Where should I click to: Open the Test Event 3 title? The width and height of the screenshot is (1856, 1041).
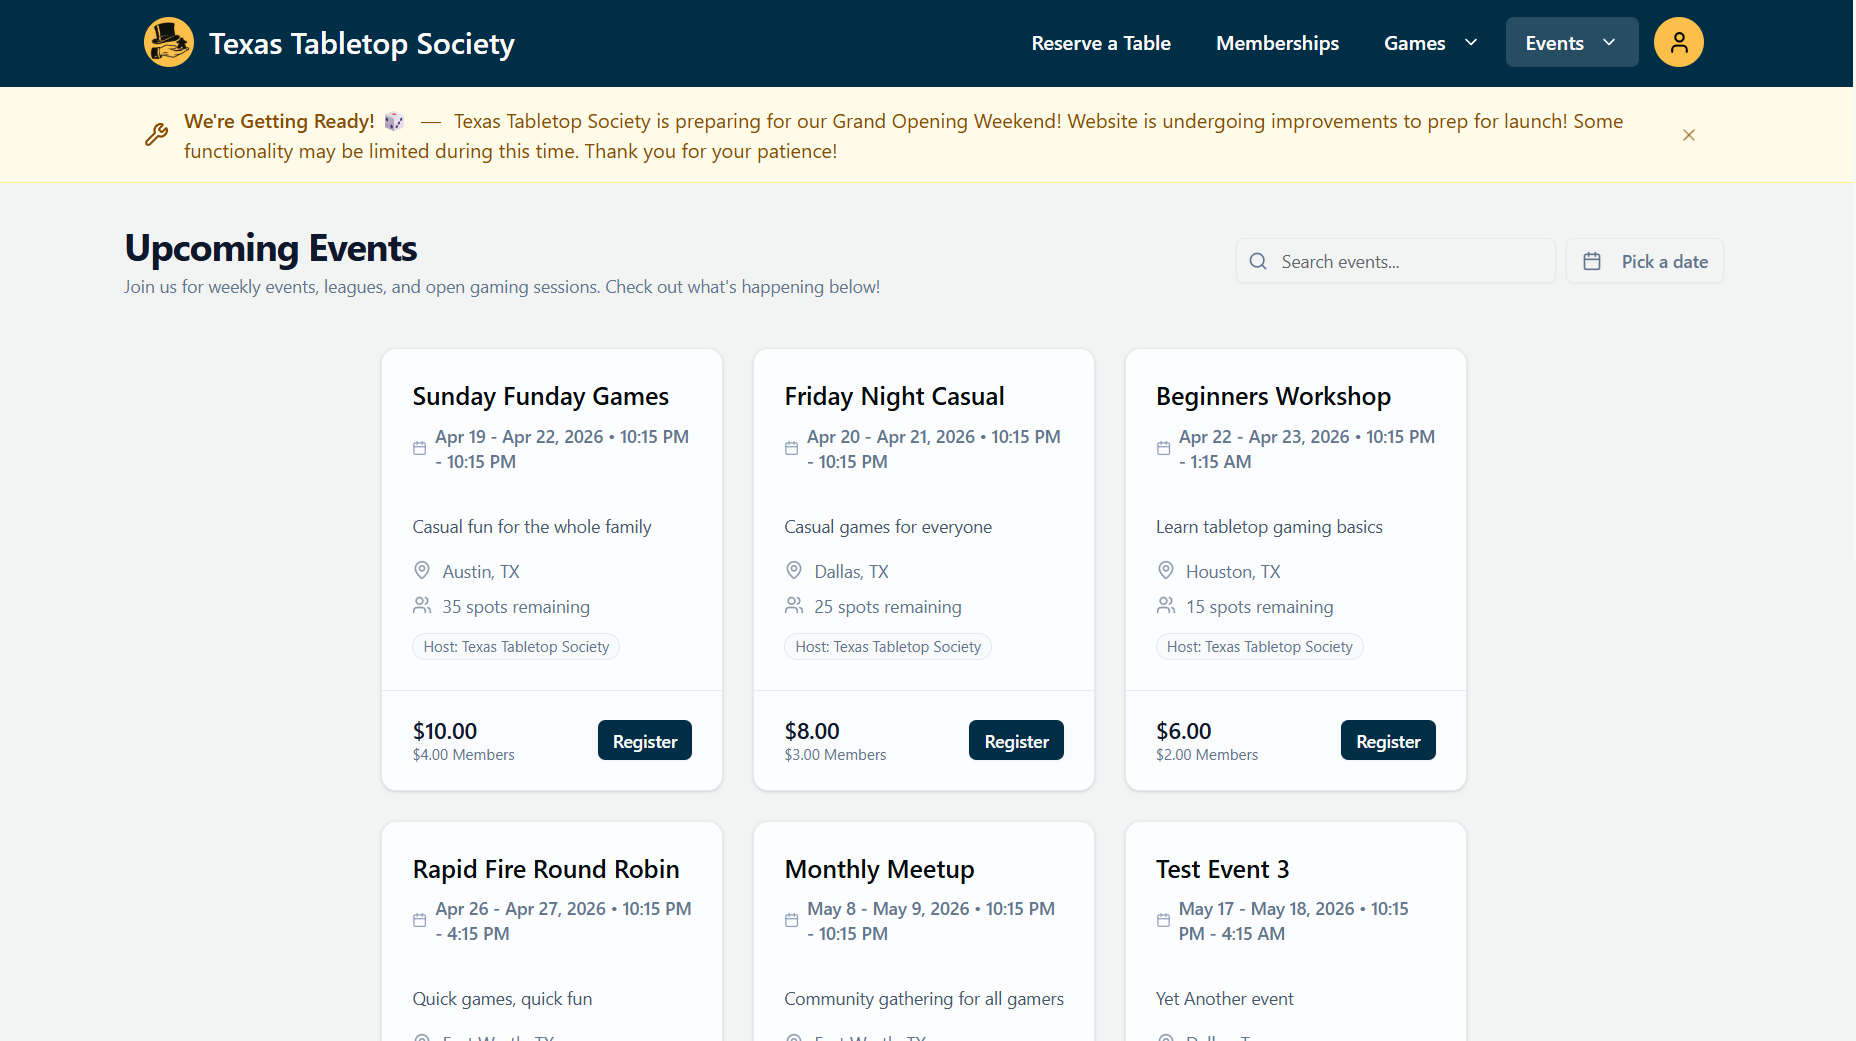click(x=1223, y=869)
